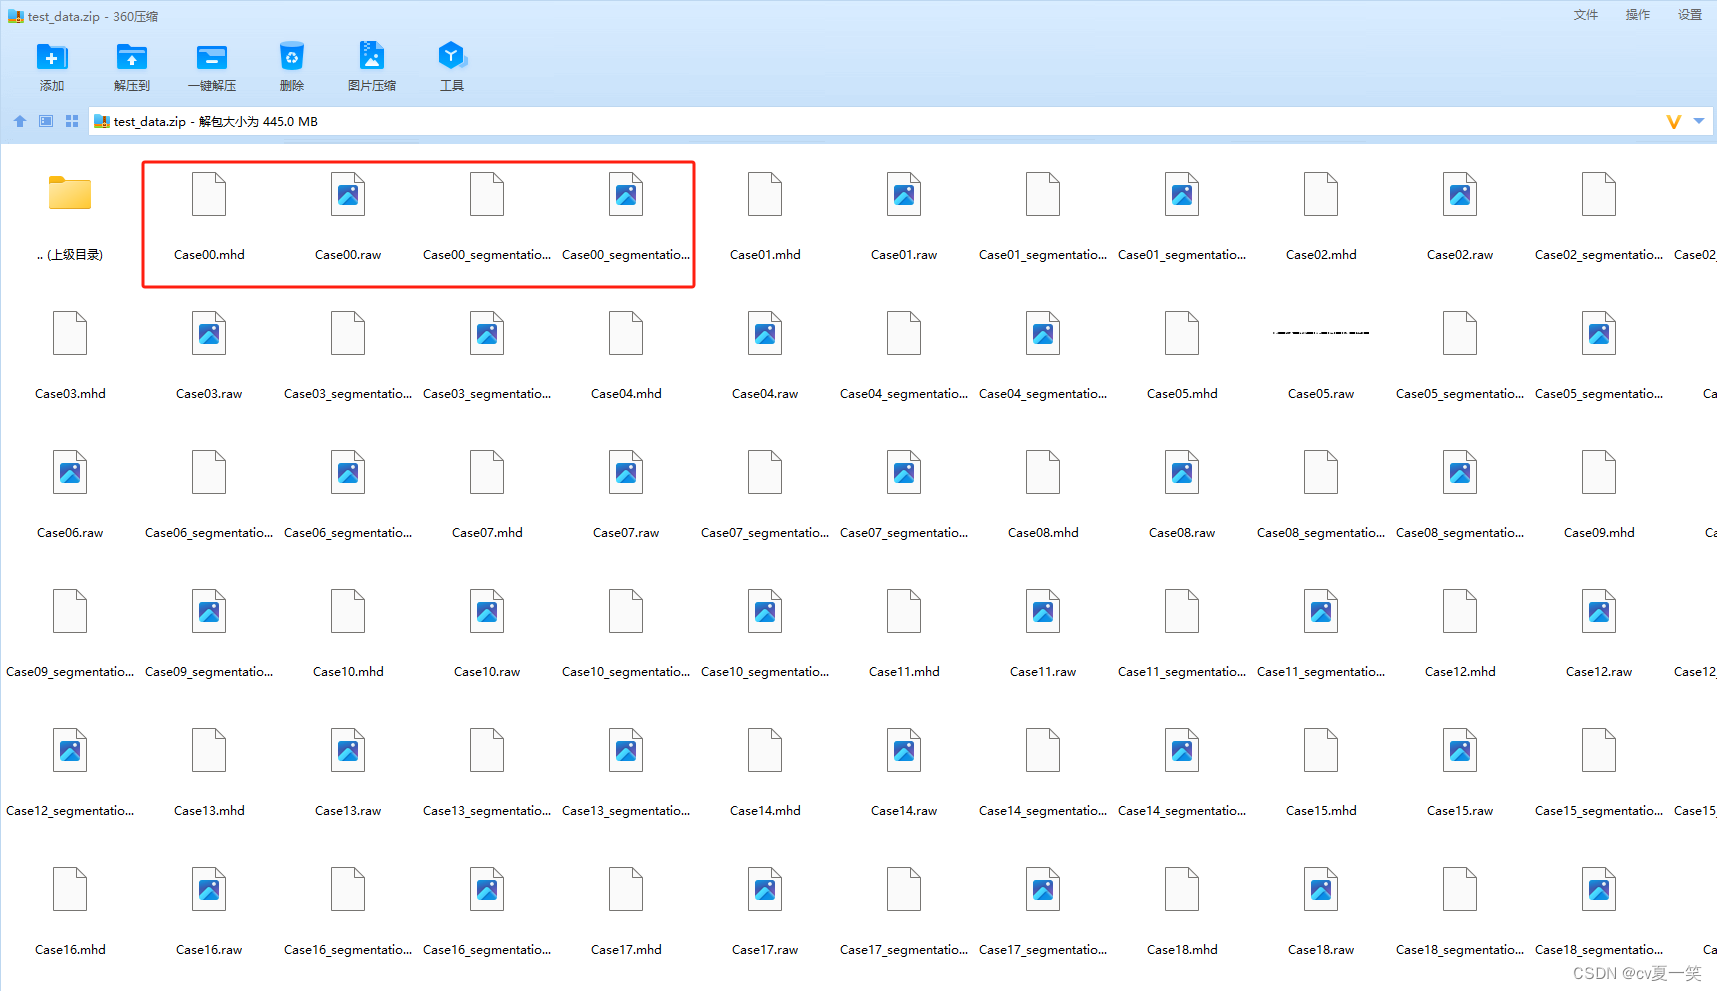Click the Case15.raw file name
Screen dimensions: 1717x991
1460,811
